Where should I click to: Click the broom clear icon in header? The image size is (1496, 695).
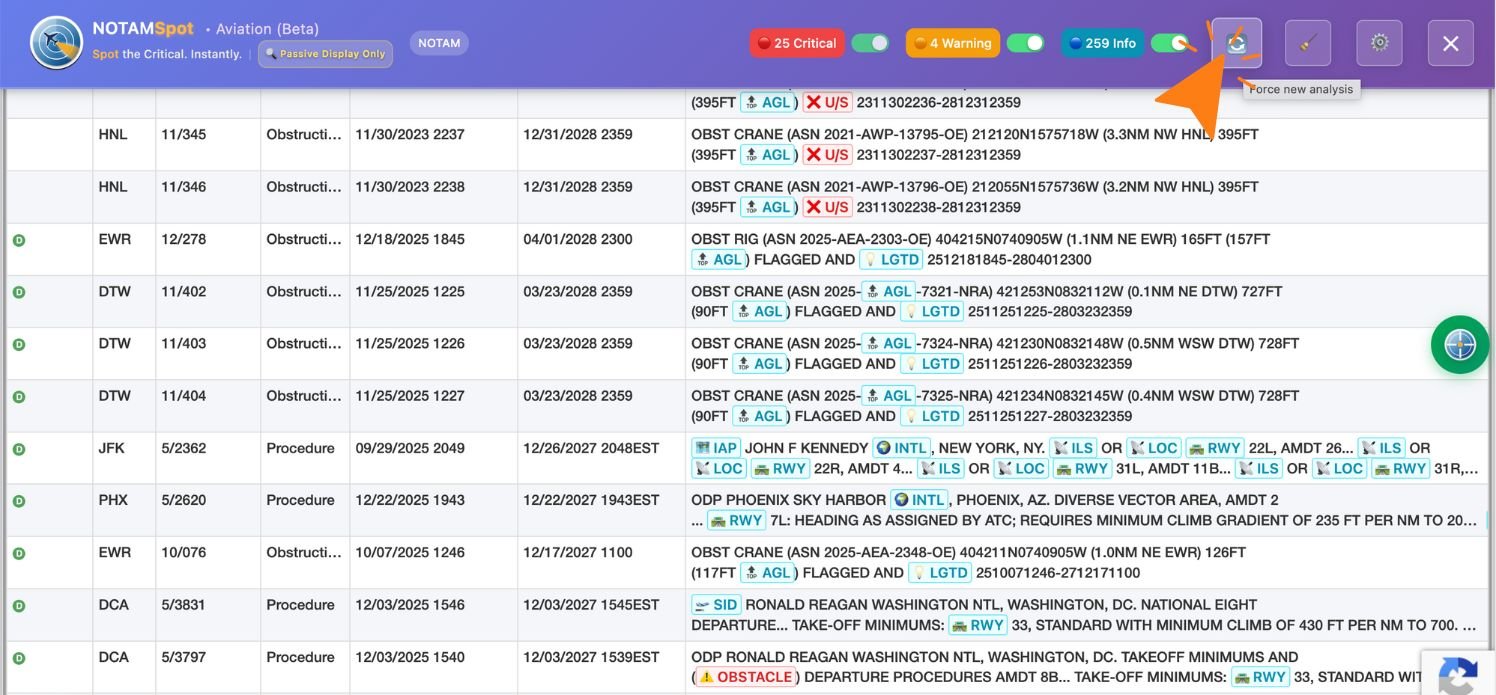point(1308,43)
